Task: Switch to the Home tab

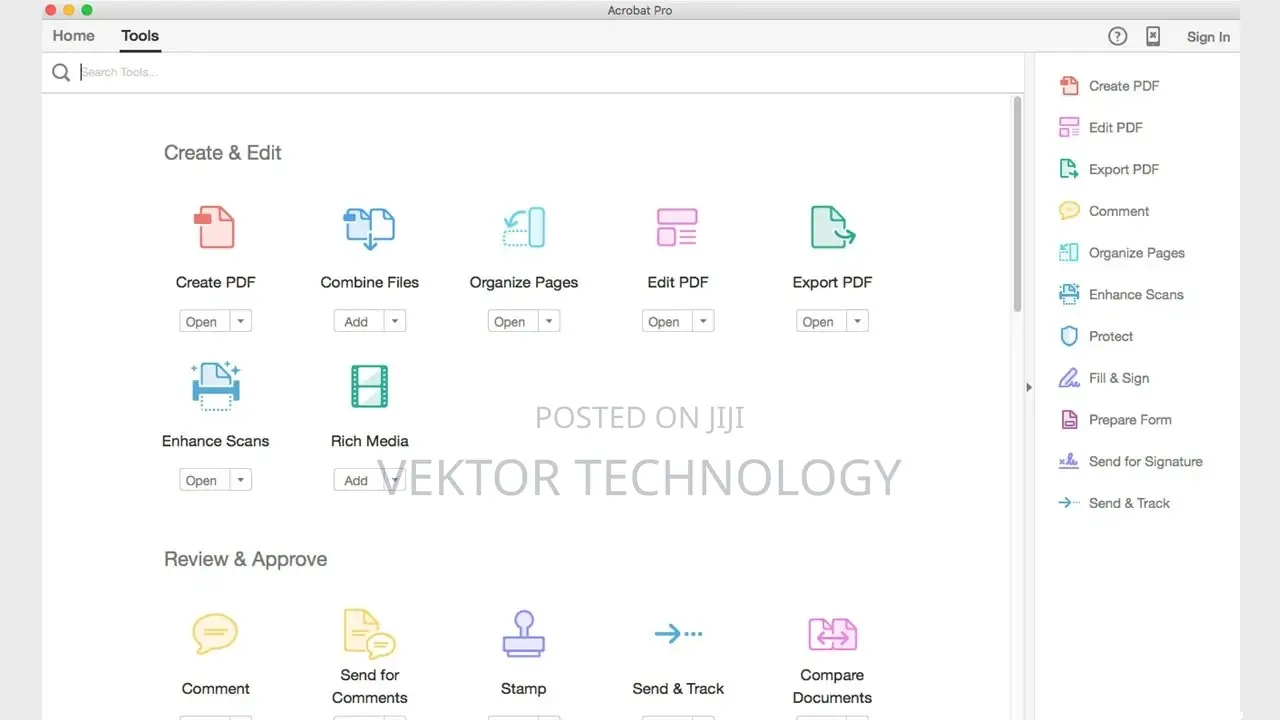Action: [74, 36]
